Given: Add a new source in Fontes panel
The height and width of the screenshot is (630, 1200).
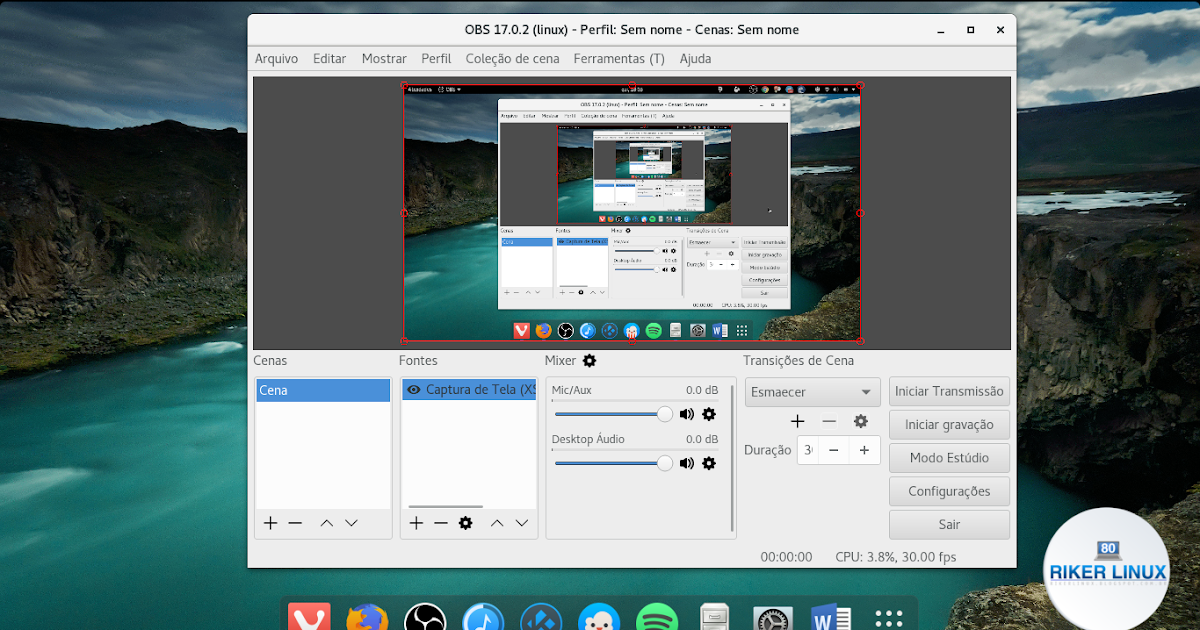Looking at the screenshot, I should (x=416, y=523).
